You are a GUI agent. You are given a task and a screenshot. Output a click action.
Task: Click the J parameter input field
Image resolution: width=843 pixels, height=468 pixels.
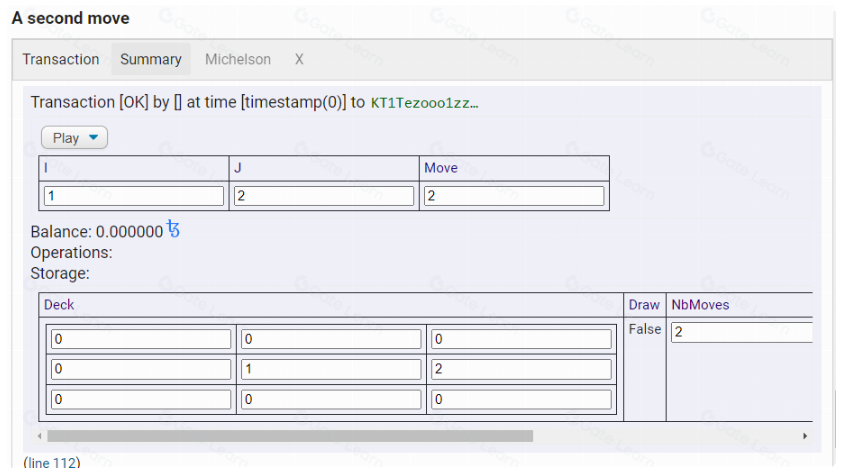point(324,196)
